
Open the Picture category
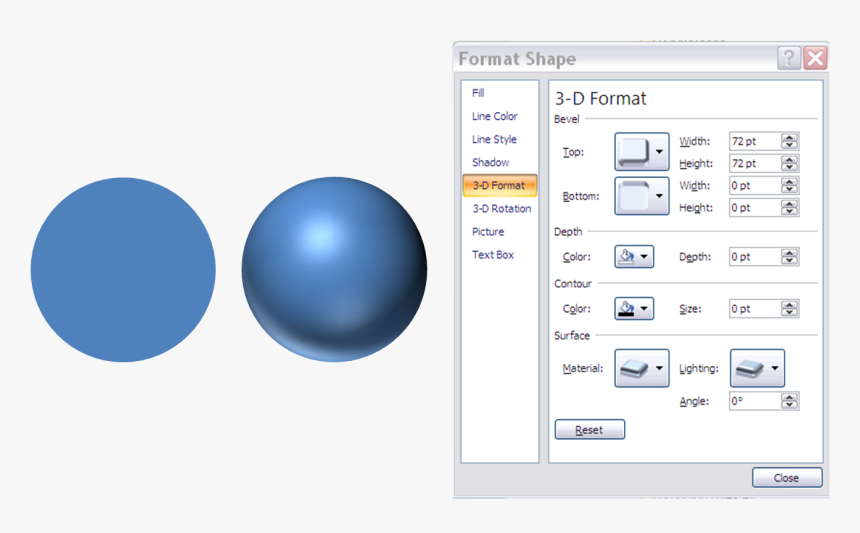[488, 231]
